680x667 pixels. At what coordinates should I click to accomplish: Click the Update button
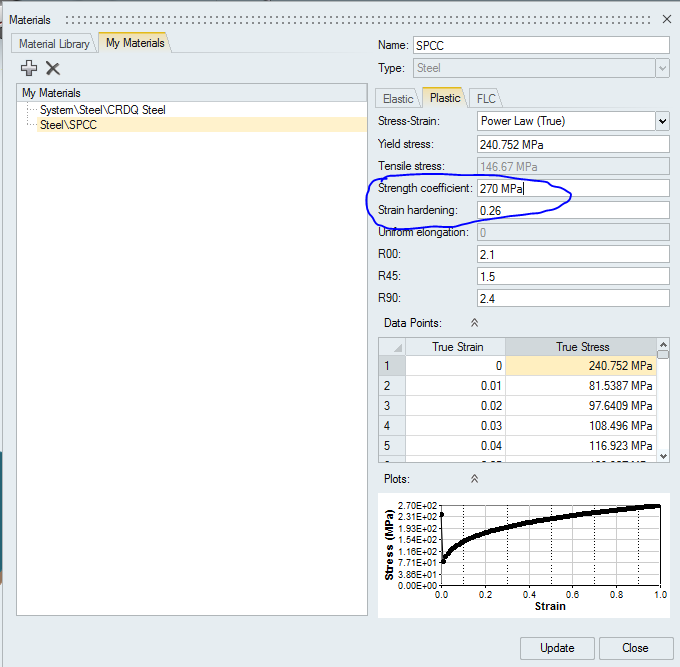557,648
